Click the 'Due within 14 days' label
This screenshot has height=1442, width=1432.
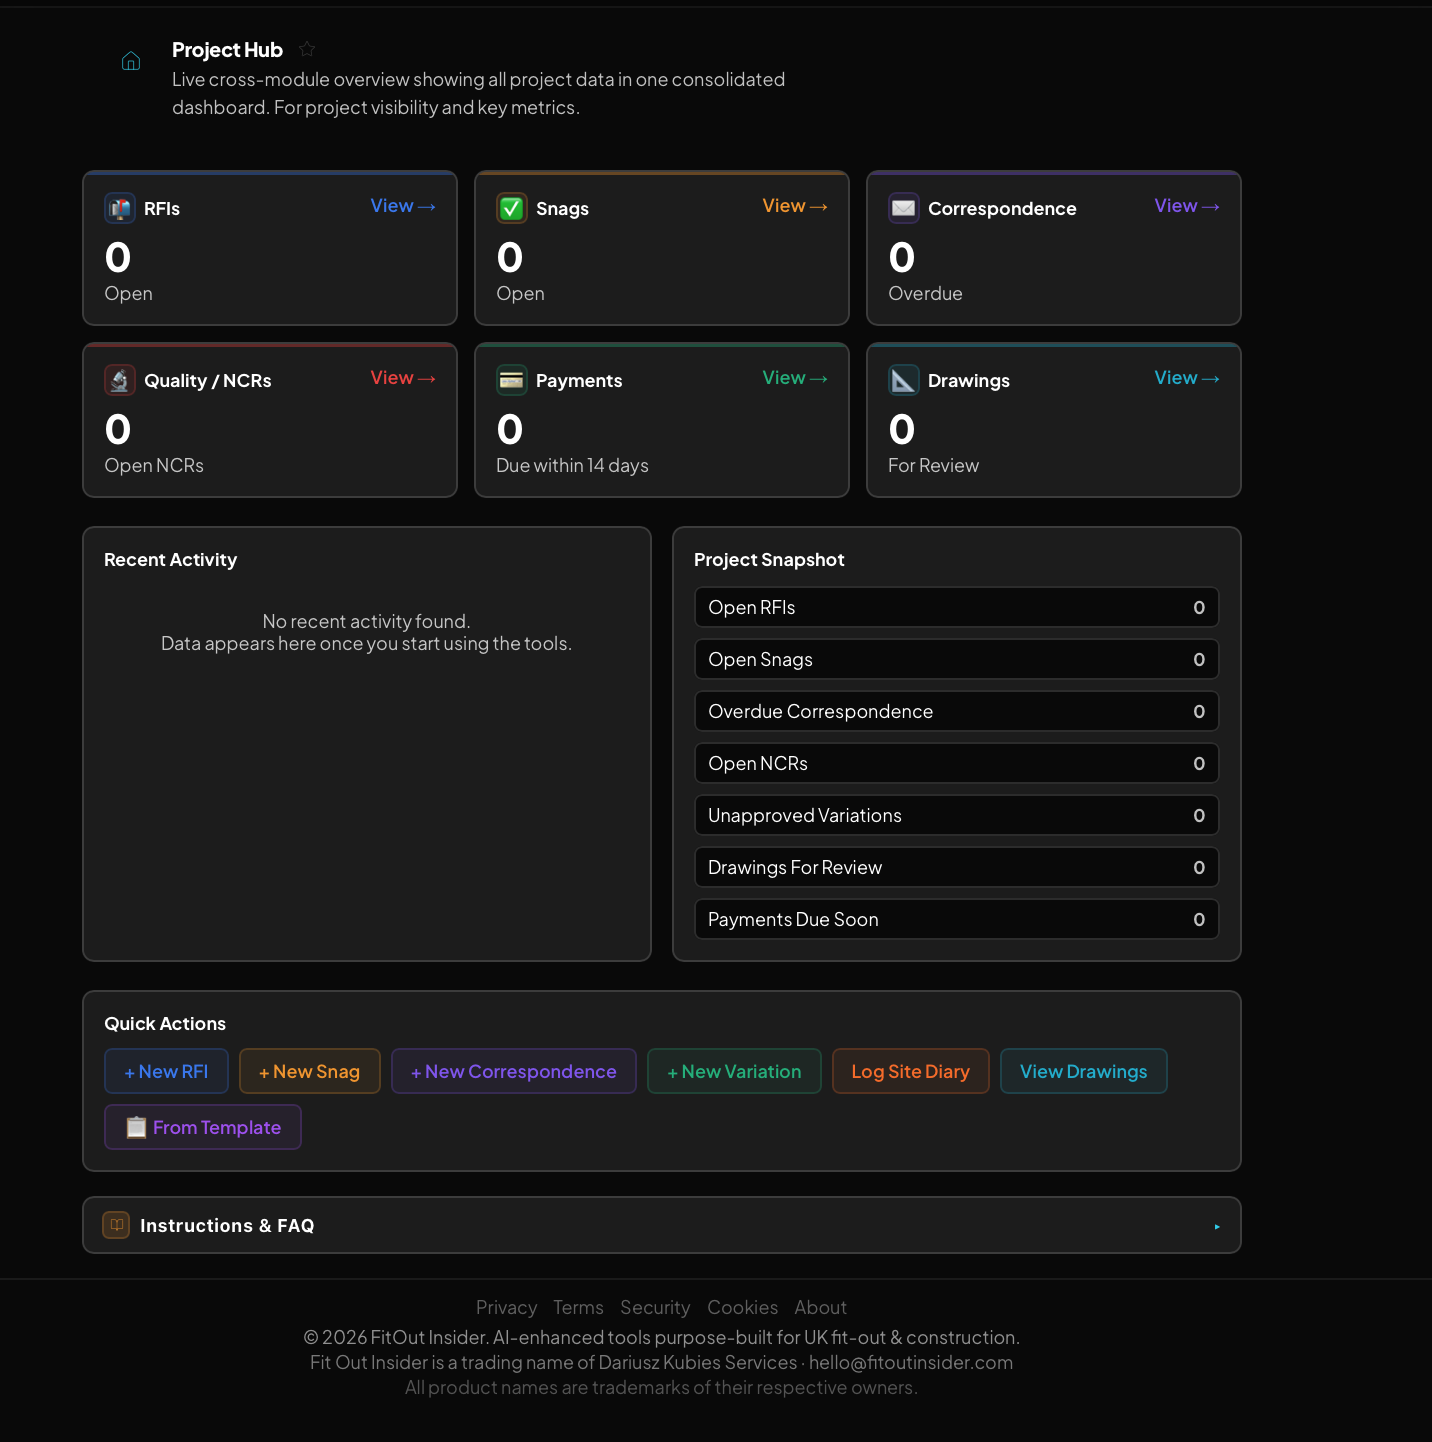point(572,465)
